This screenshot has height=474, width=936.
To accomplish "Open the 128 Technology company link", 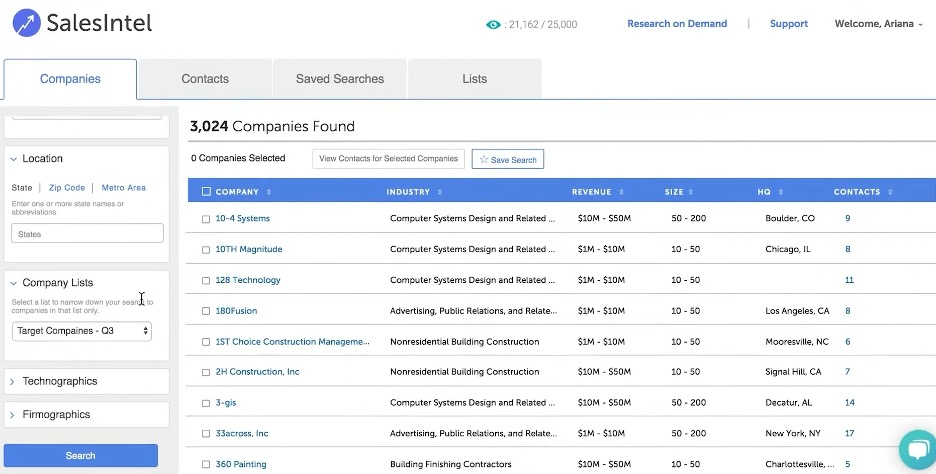I will (x=248, y=280).
